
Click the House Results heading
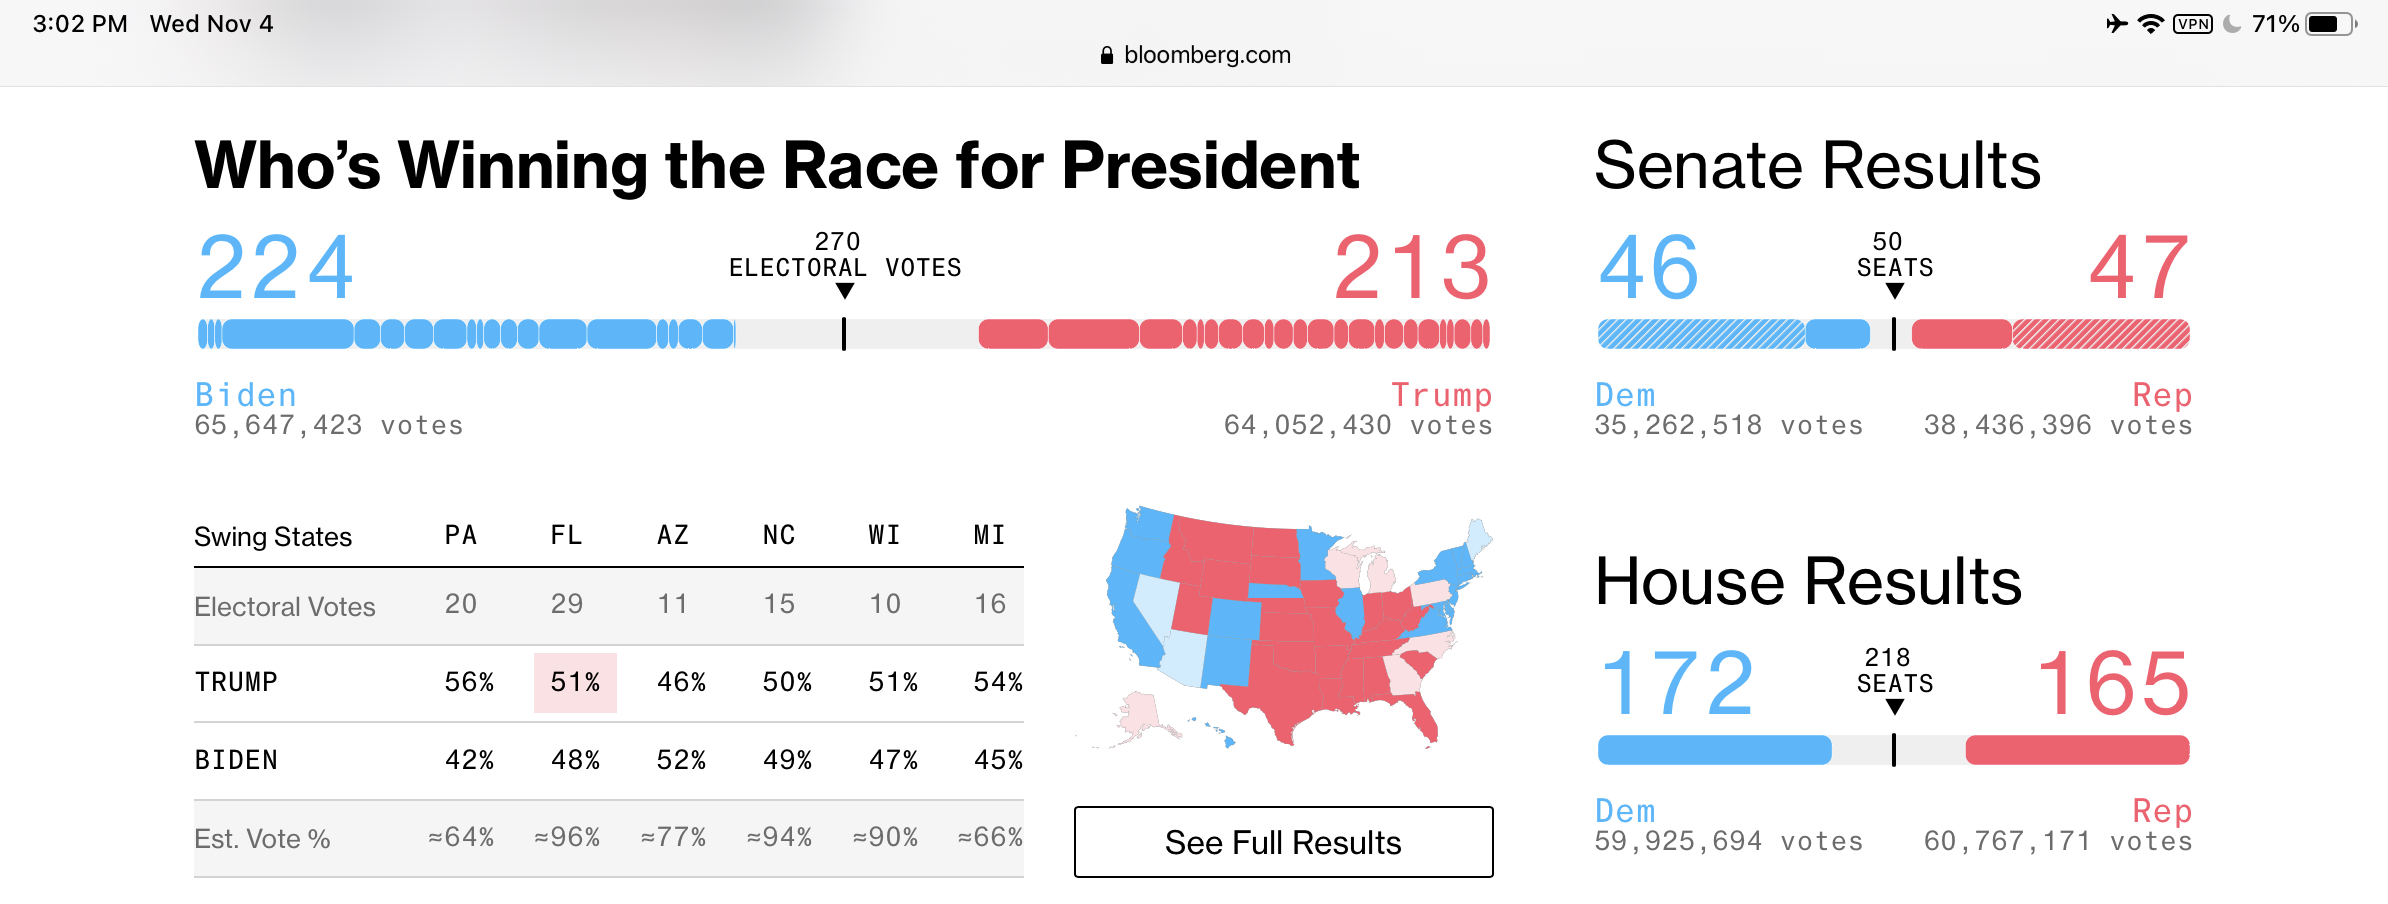1808,581
